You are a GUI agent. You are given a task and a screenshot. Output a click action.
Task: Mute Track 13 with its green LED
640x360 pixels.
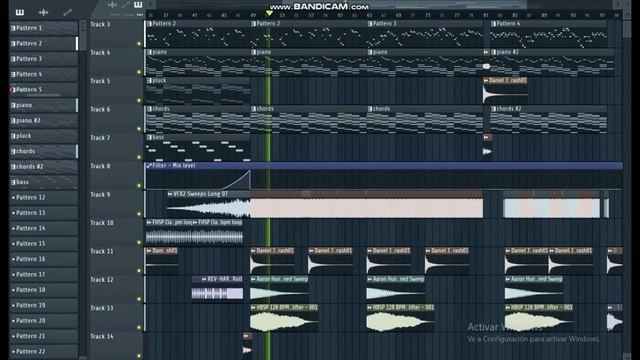139,327
